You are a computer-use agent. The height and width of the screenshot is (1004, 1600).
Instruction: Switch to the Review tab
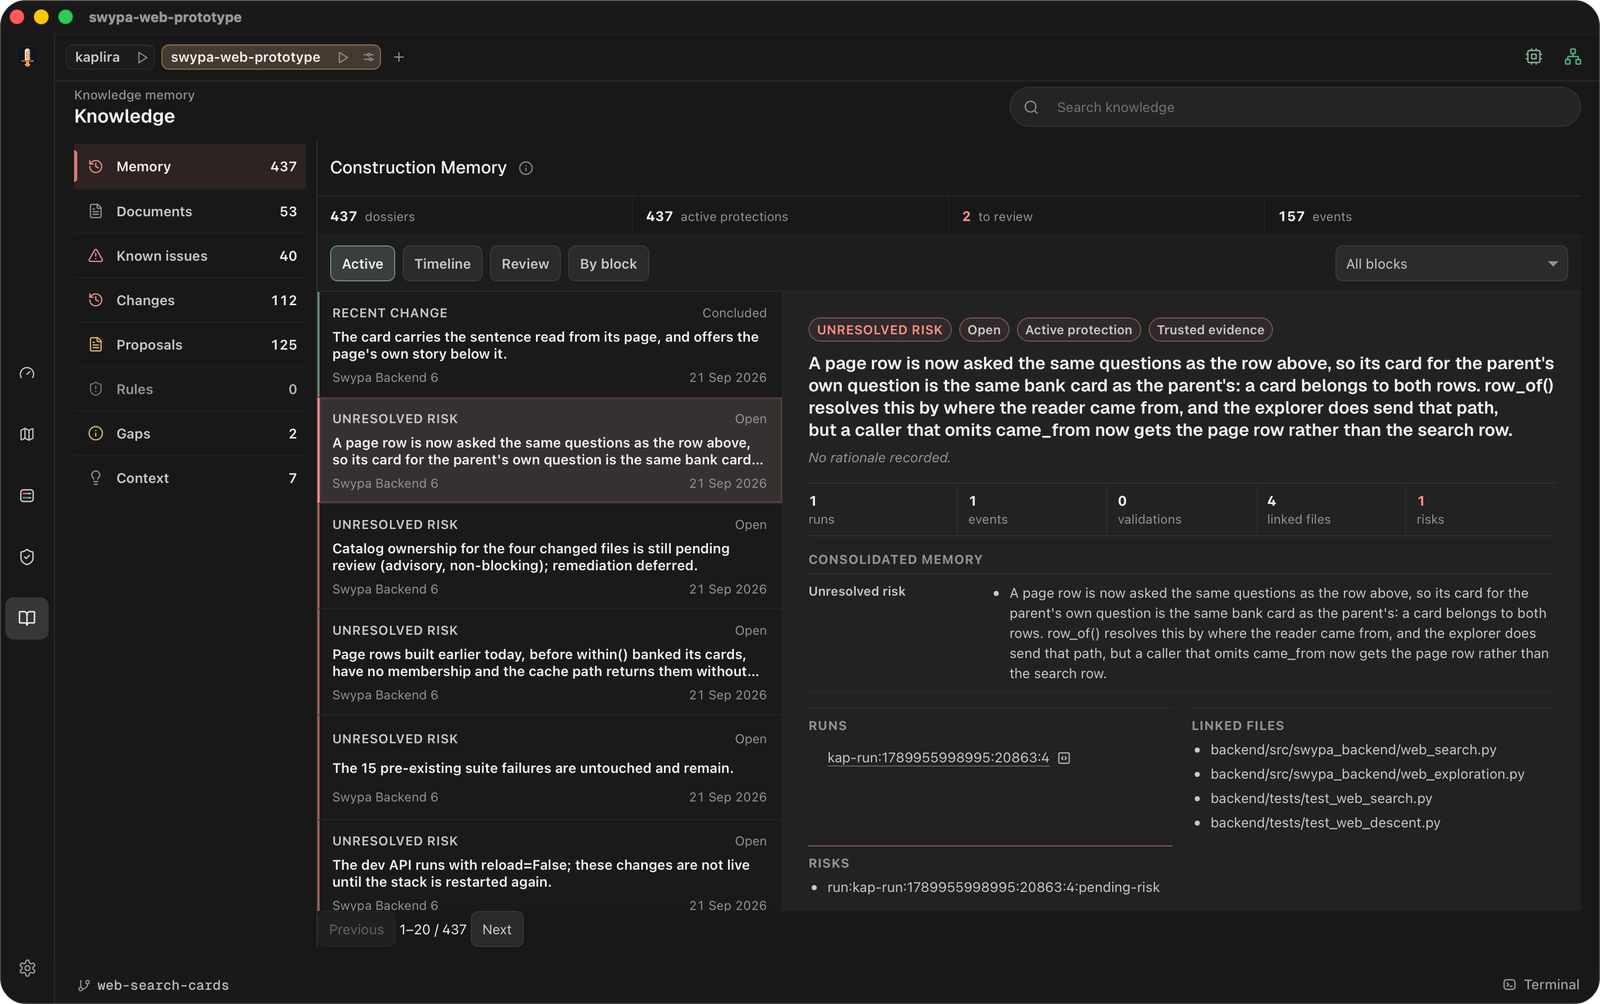(x=525, y=264)
